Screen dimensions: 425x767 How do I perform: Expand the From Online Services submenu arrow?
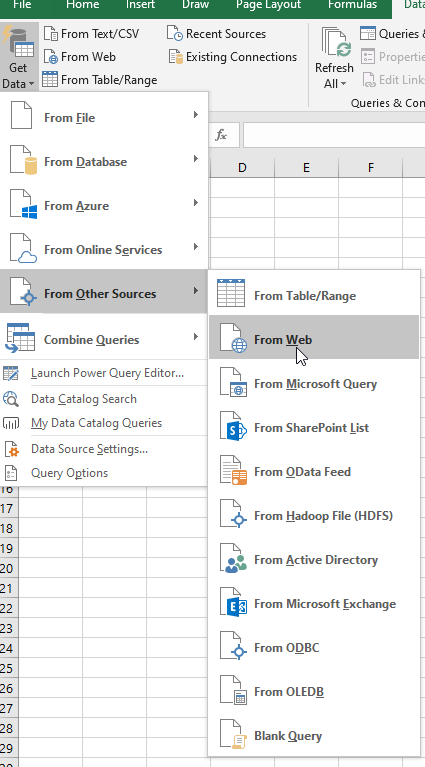pyautogui.click(x=196, y=247)
